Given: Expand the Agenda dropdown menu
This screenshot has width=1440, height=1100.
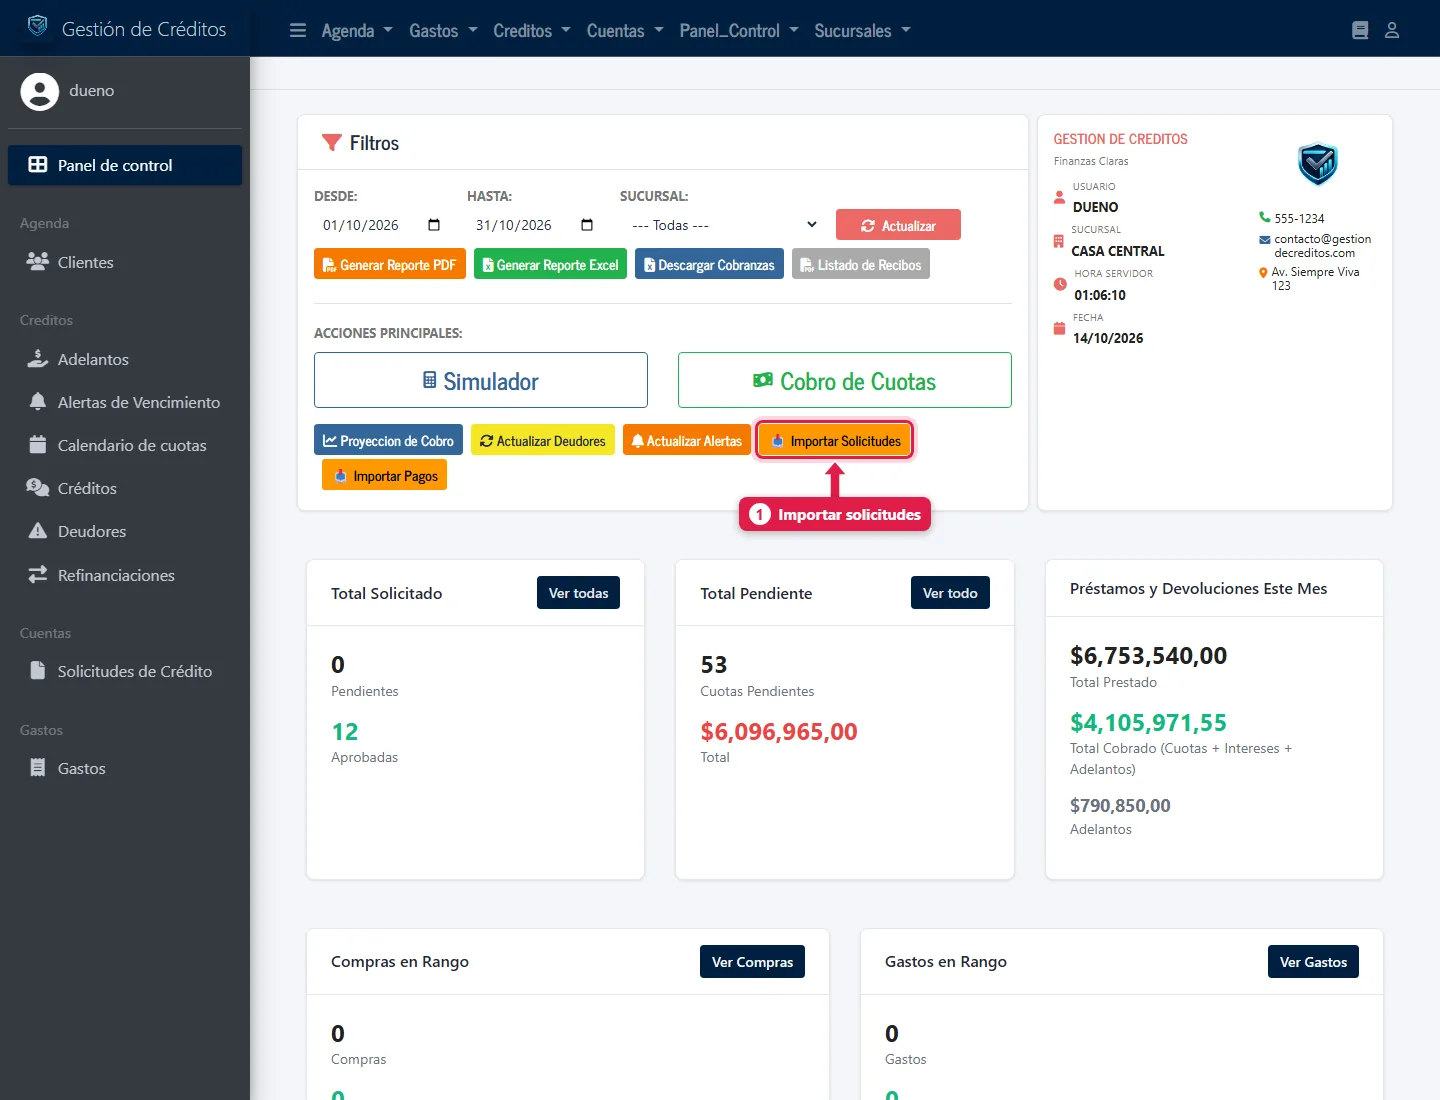Looking at the screenshot, I should click(357, 31).
